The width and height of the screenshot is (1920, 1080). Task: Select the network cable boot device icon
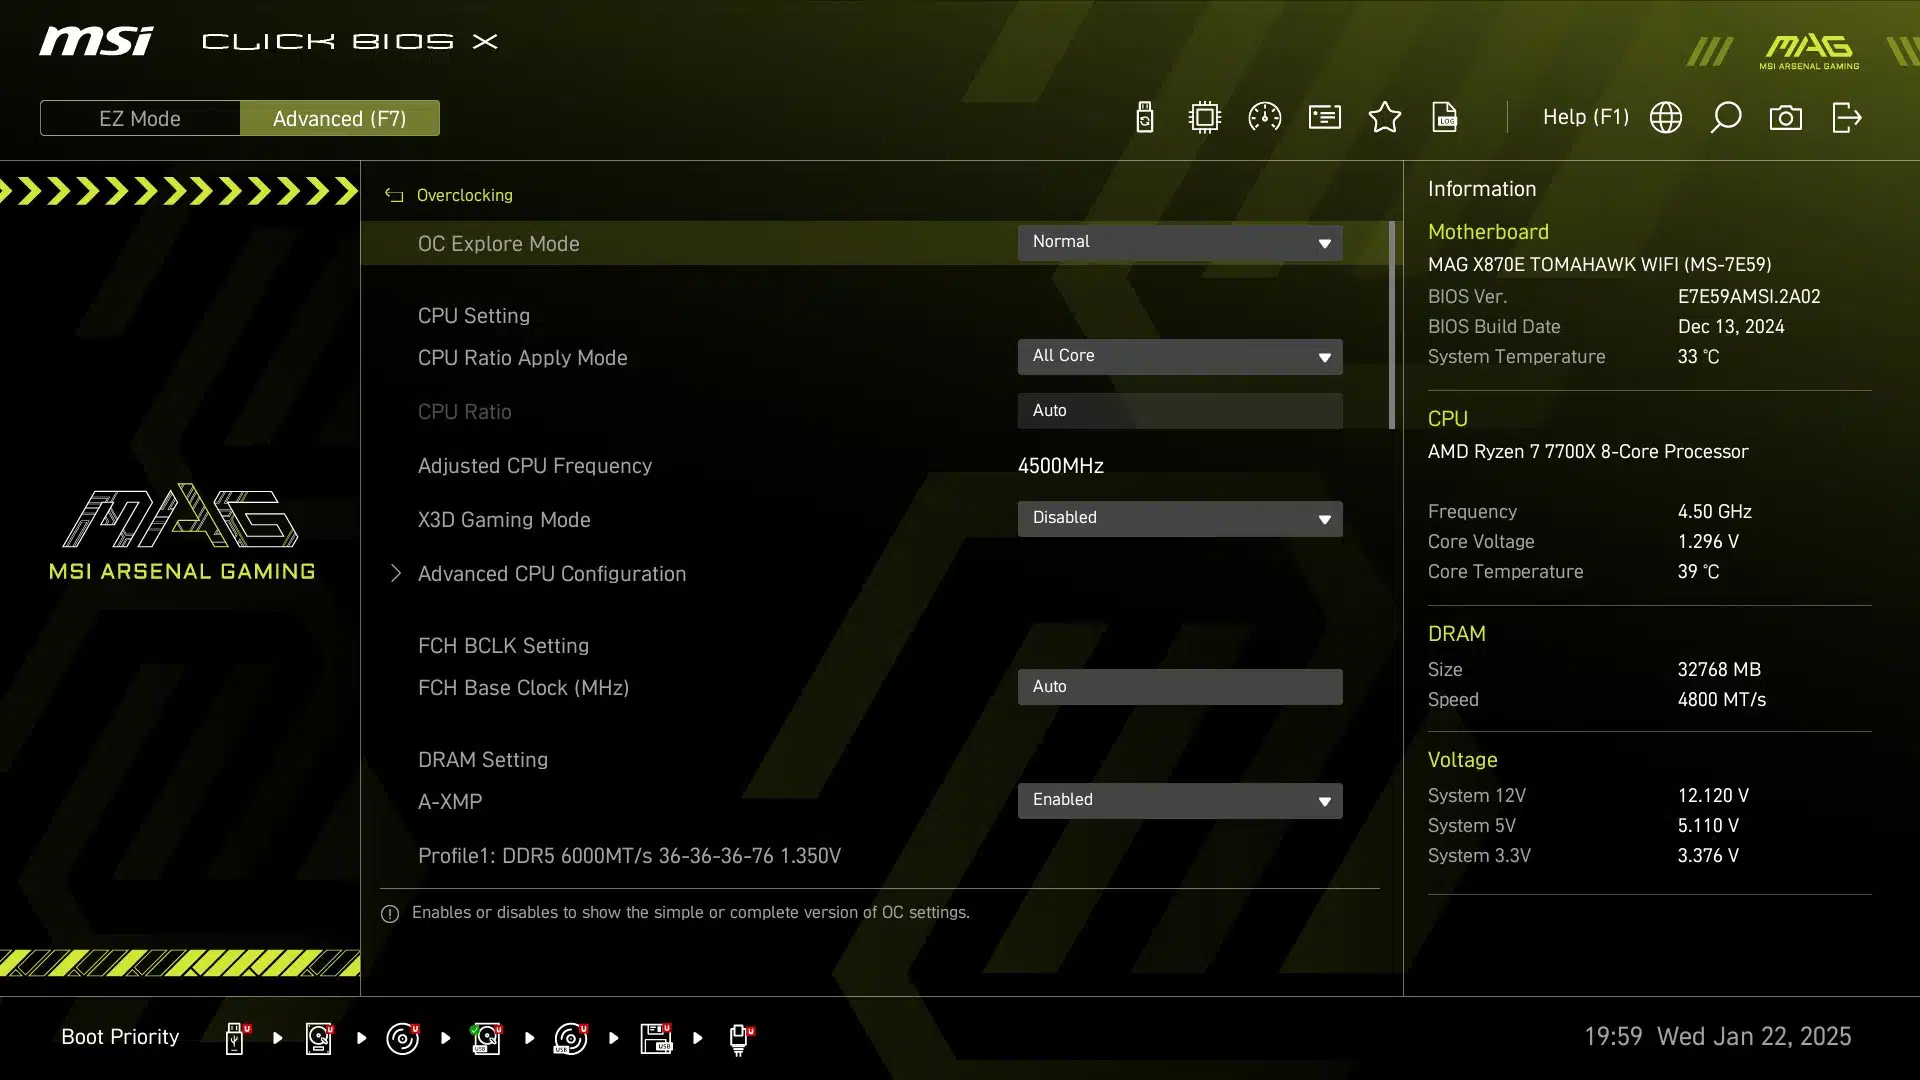[740, 1039]
